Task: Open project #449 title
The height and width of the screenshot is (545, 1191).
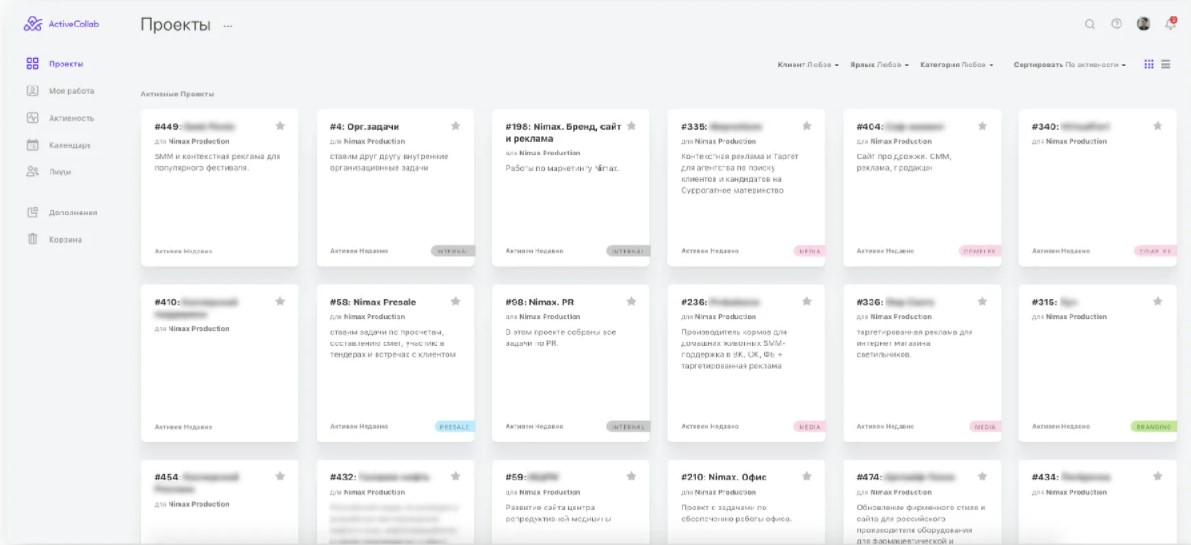Action: point(194,127)
